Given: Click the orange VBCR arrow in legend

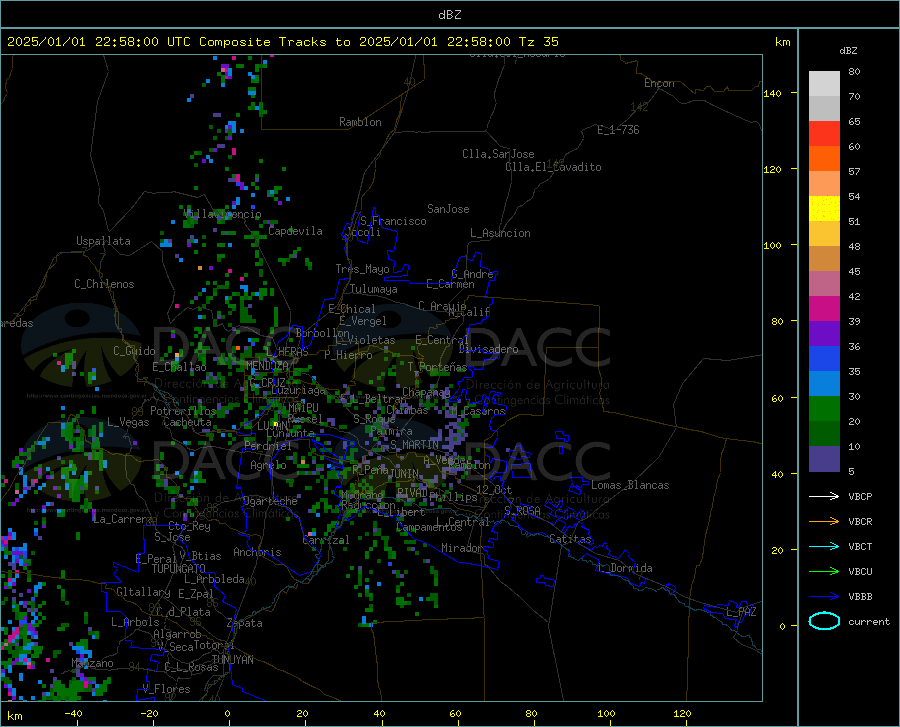Looking at the screenshot, I should pyautogui.click(x=824, y=522).
